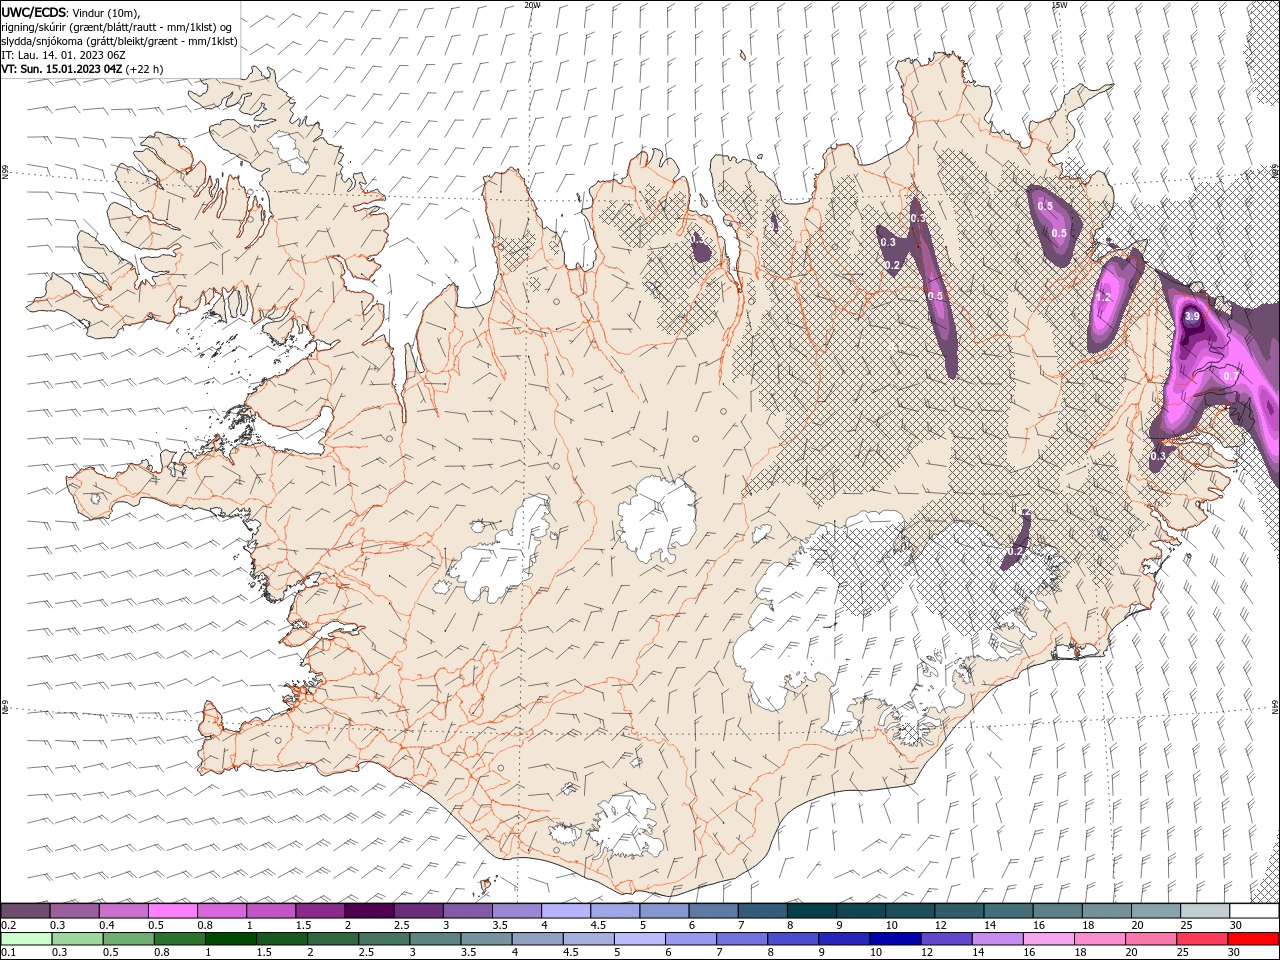
Task: Click the deep navy 10 rain-scale swatch
Action: (x=895, y=939)
